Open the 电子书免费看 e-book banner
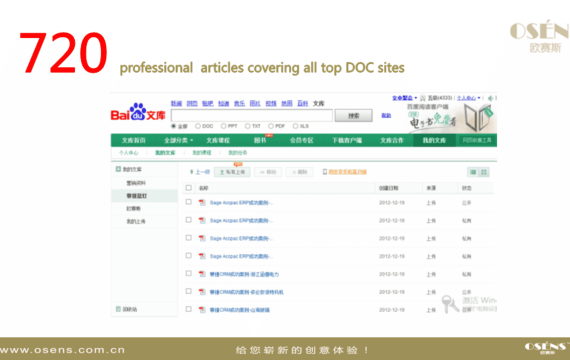Viewport: 570px width, 360px height. pos(450,118)
